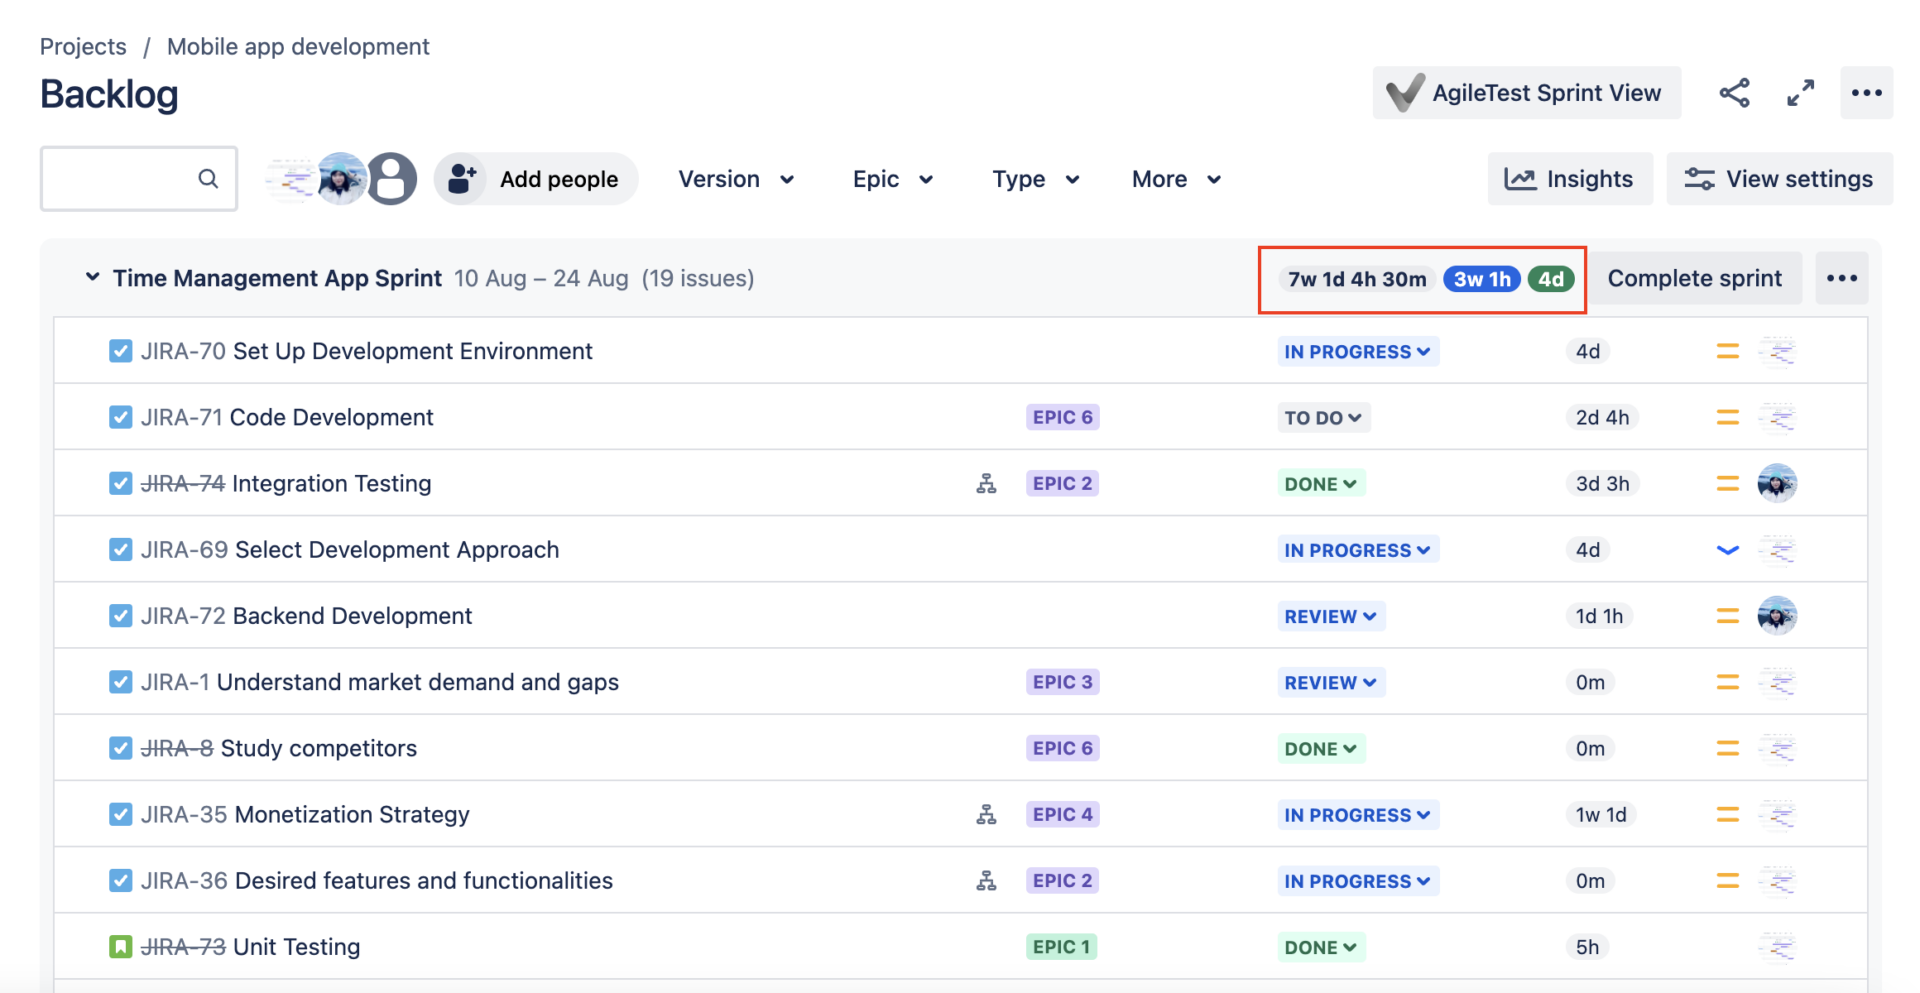1920x993 pixels.
Task: Check the checkbox on JIRA-70
Action: click(x=120, y=351)
